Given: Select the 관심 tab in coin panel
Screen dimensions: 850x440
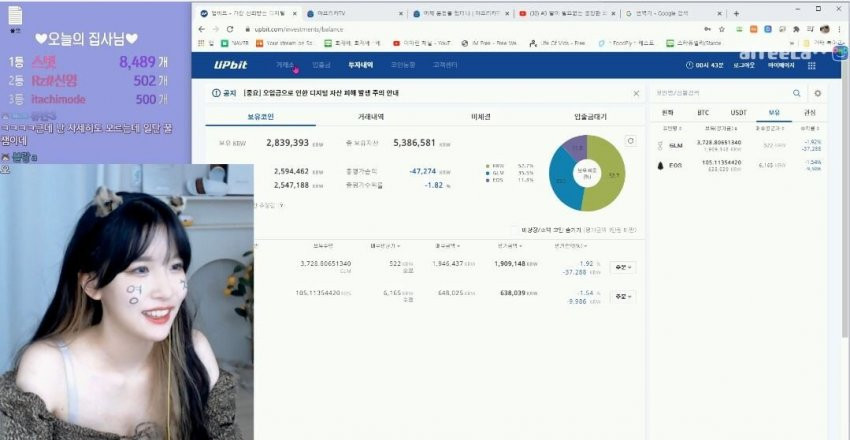Looking at the screenshot, I should point(809,113).
